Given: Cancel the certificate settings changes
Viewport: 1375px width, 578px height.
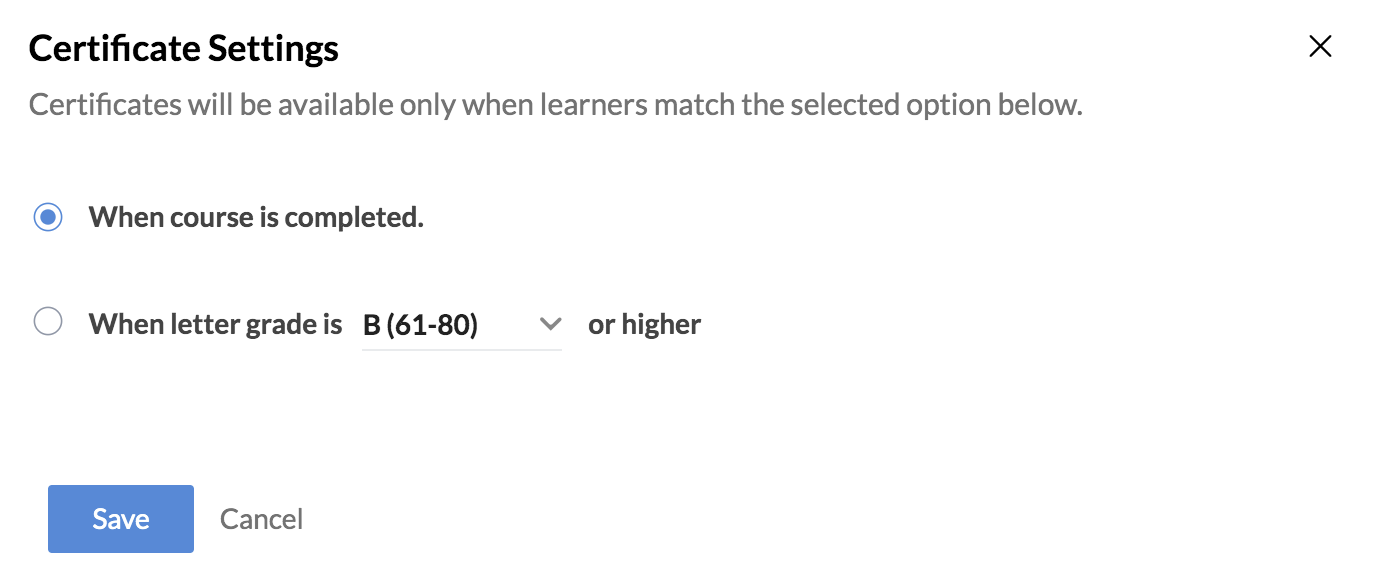Looking at the screenshot, I should pyautogui.click(x=261, y=519).
